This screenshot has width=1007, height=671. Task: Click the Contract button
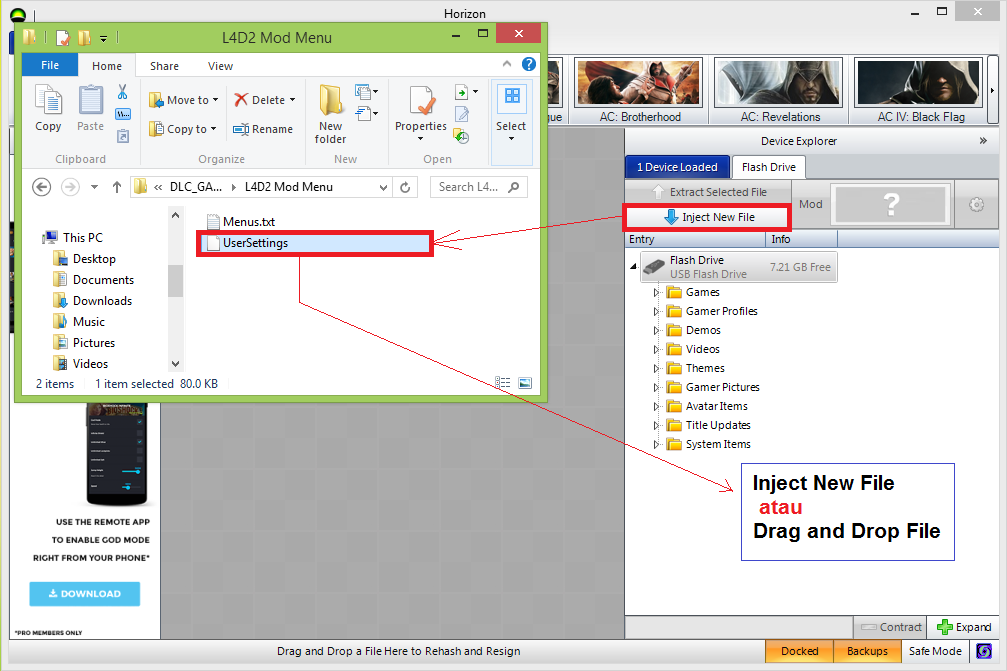(890, 627)
